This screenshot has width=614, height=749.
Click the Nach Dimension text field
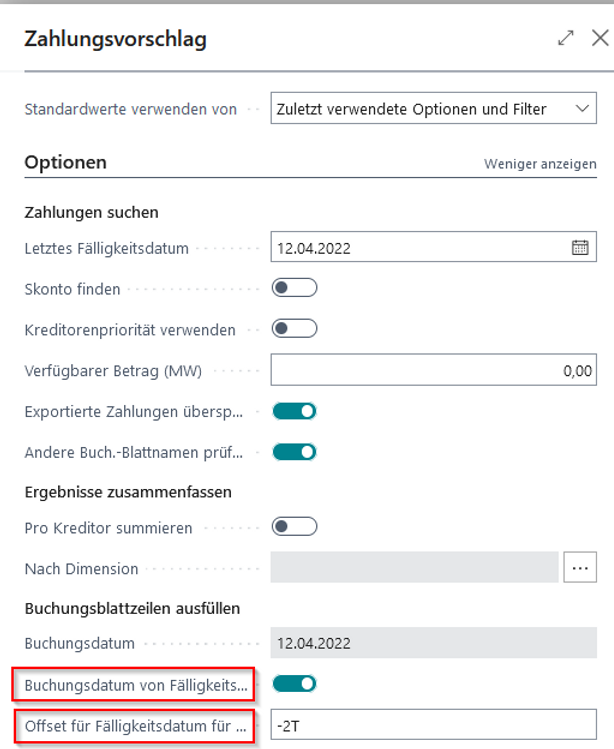pos(414,568)
